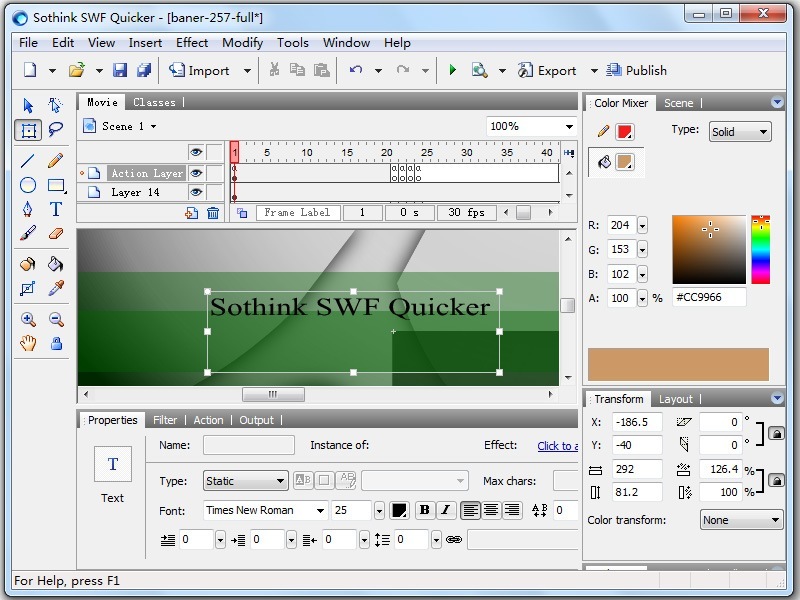Toggle visibility of Layer 14
The height and width of the screenshot is (600, 800).
pos(196,192)
